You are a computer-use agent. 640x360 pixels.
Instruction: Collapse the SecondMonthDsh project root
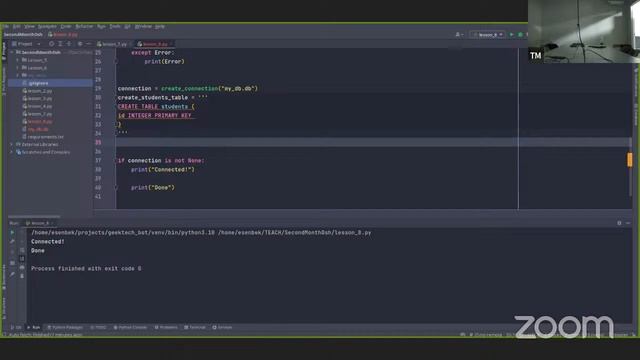(12, 52)
